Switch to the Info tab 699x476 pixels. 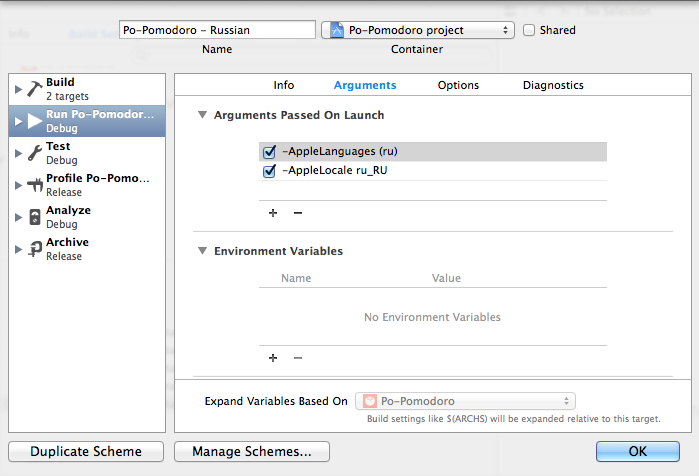[x=284, y=85]
